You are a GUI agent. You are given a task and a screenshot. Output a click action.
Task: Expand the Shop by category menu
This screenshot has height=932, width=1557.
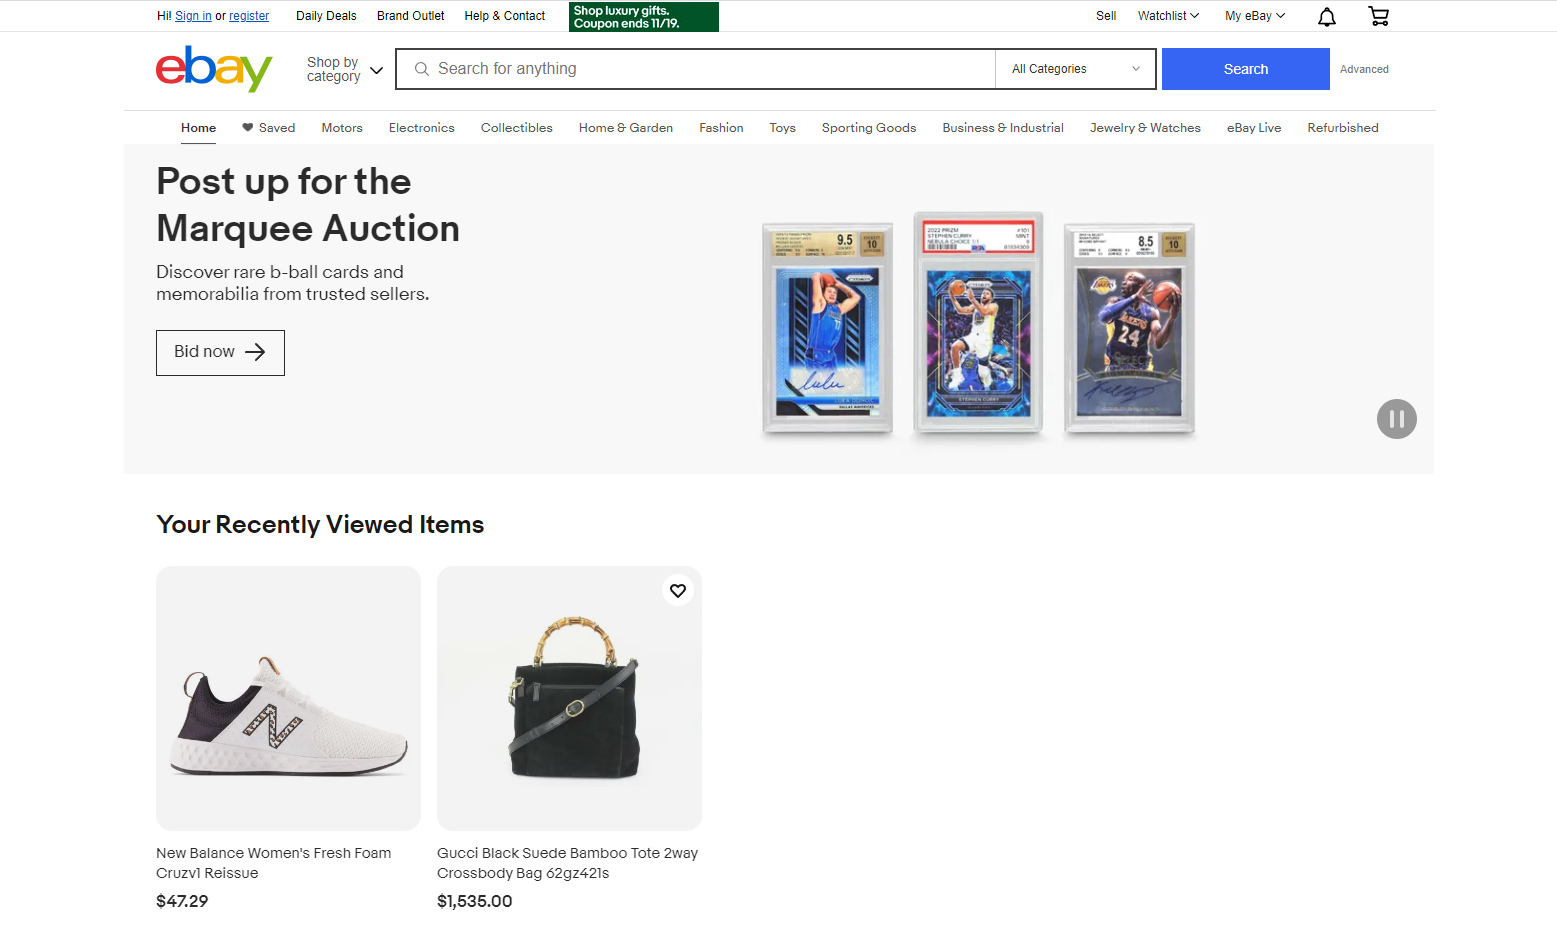[345, 69]
